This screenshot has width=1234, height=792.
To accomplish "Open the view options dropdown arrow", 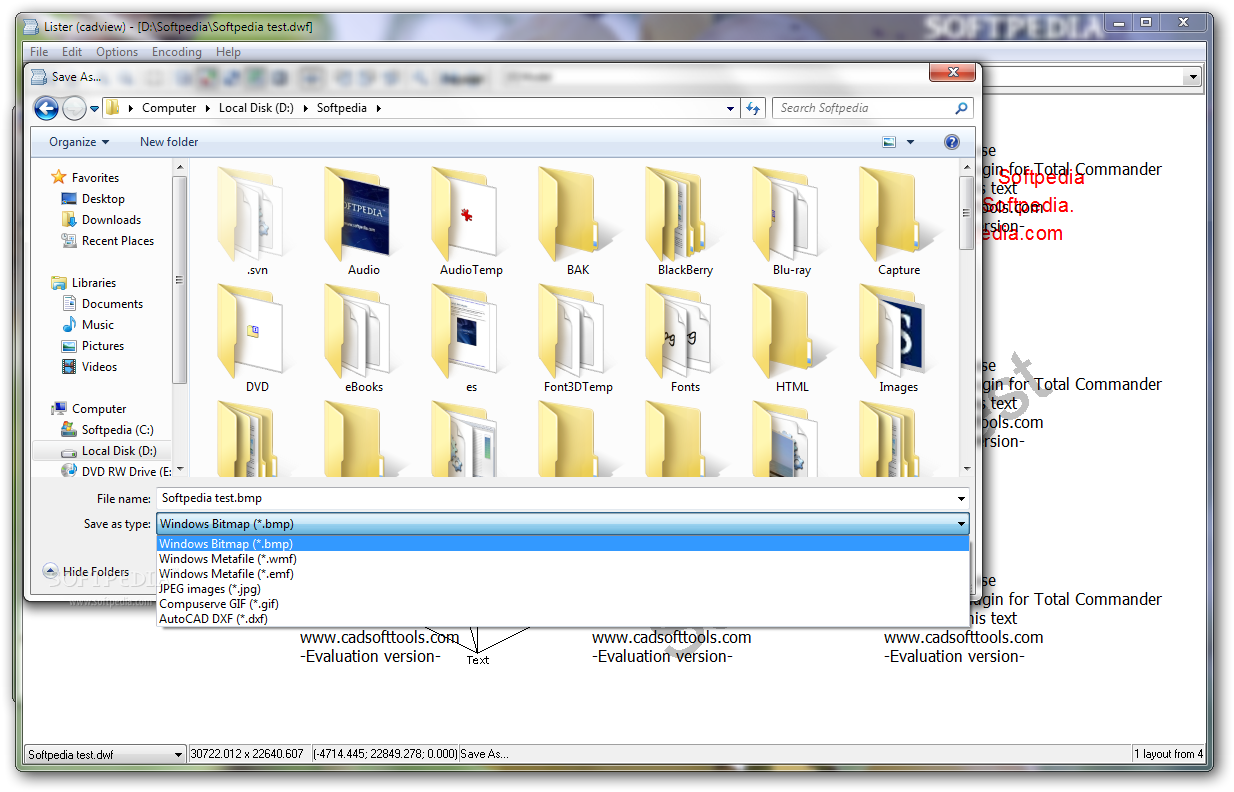I will click(x=910, y=142).
